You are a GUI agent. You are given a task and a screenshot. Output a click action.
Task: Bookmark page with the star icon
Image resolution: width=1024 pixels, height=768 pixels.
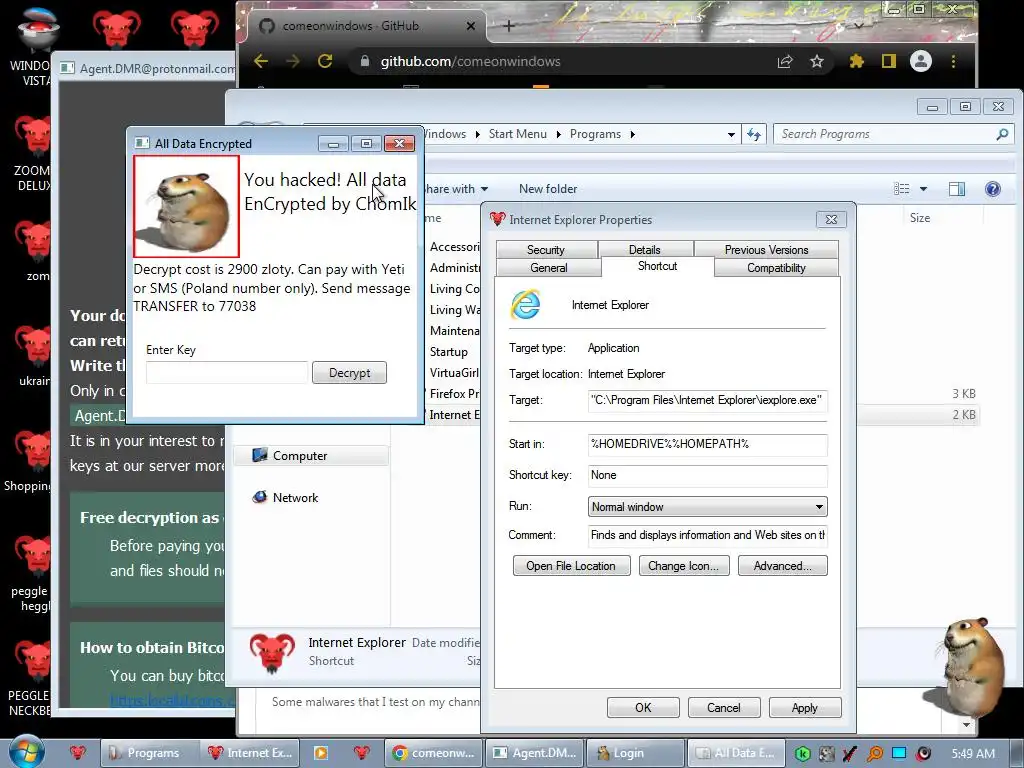pyautogui.click(x=817, y=61)
